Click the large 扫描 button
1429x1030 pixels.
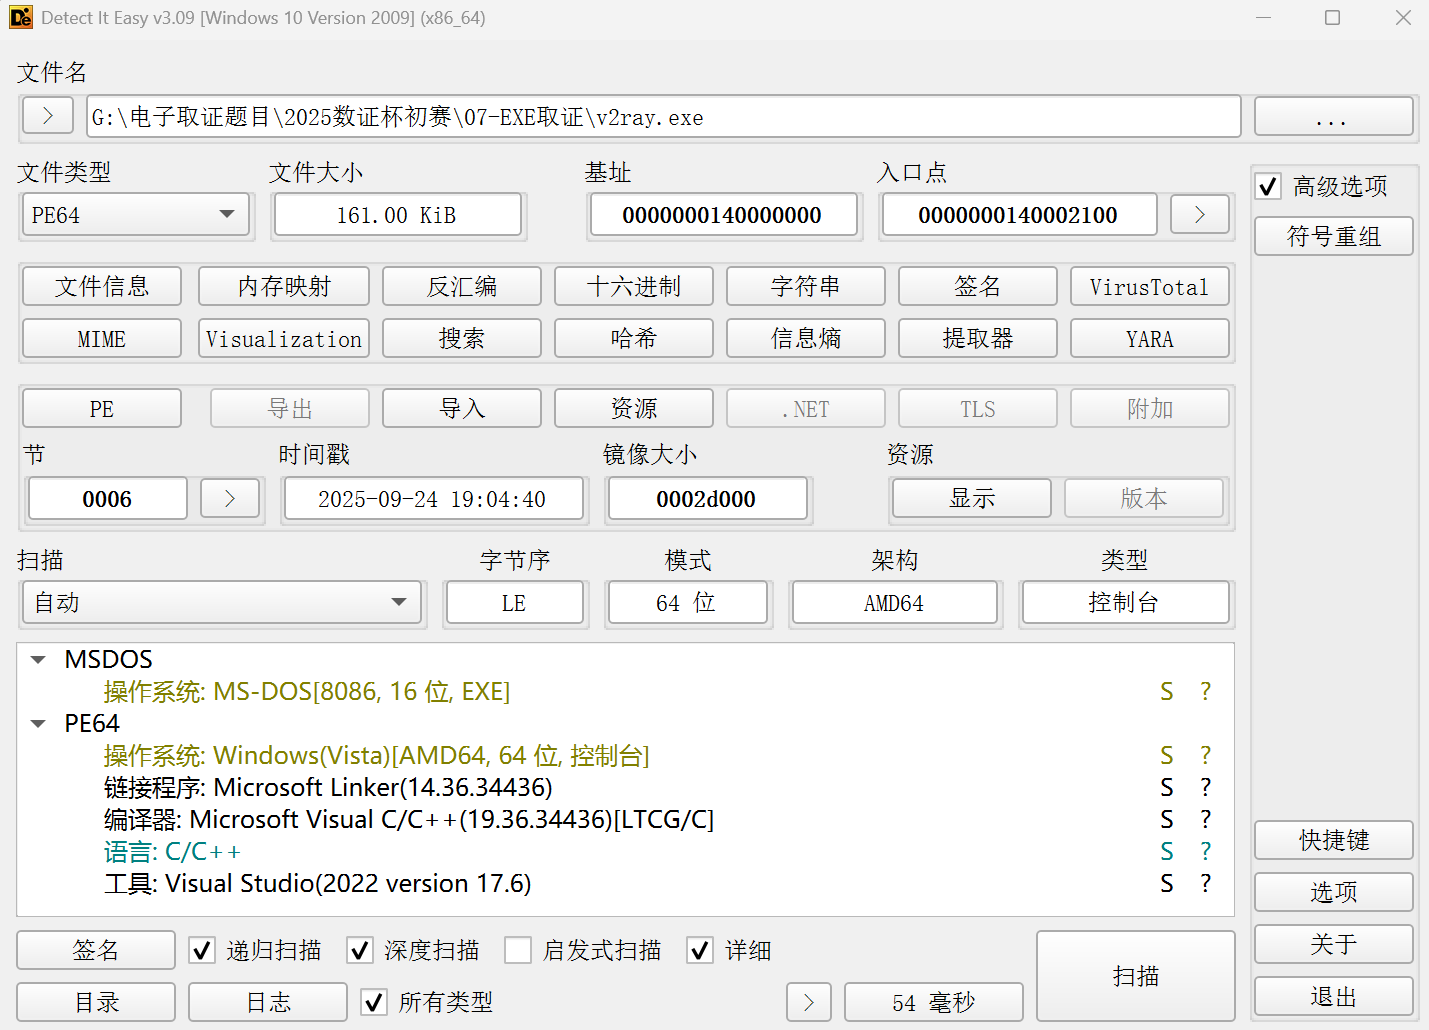click(x=1135, y=976)
